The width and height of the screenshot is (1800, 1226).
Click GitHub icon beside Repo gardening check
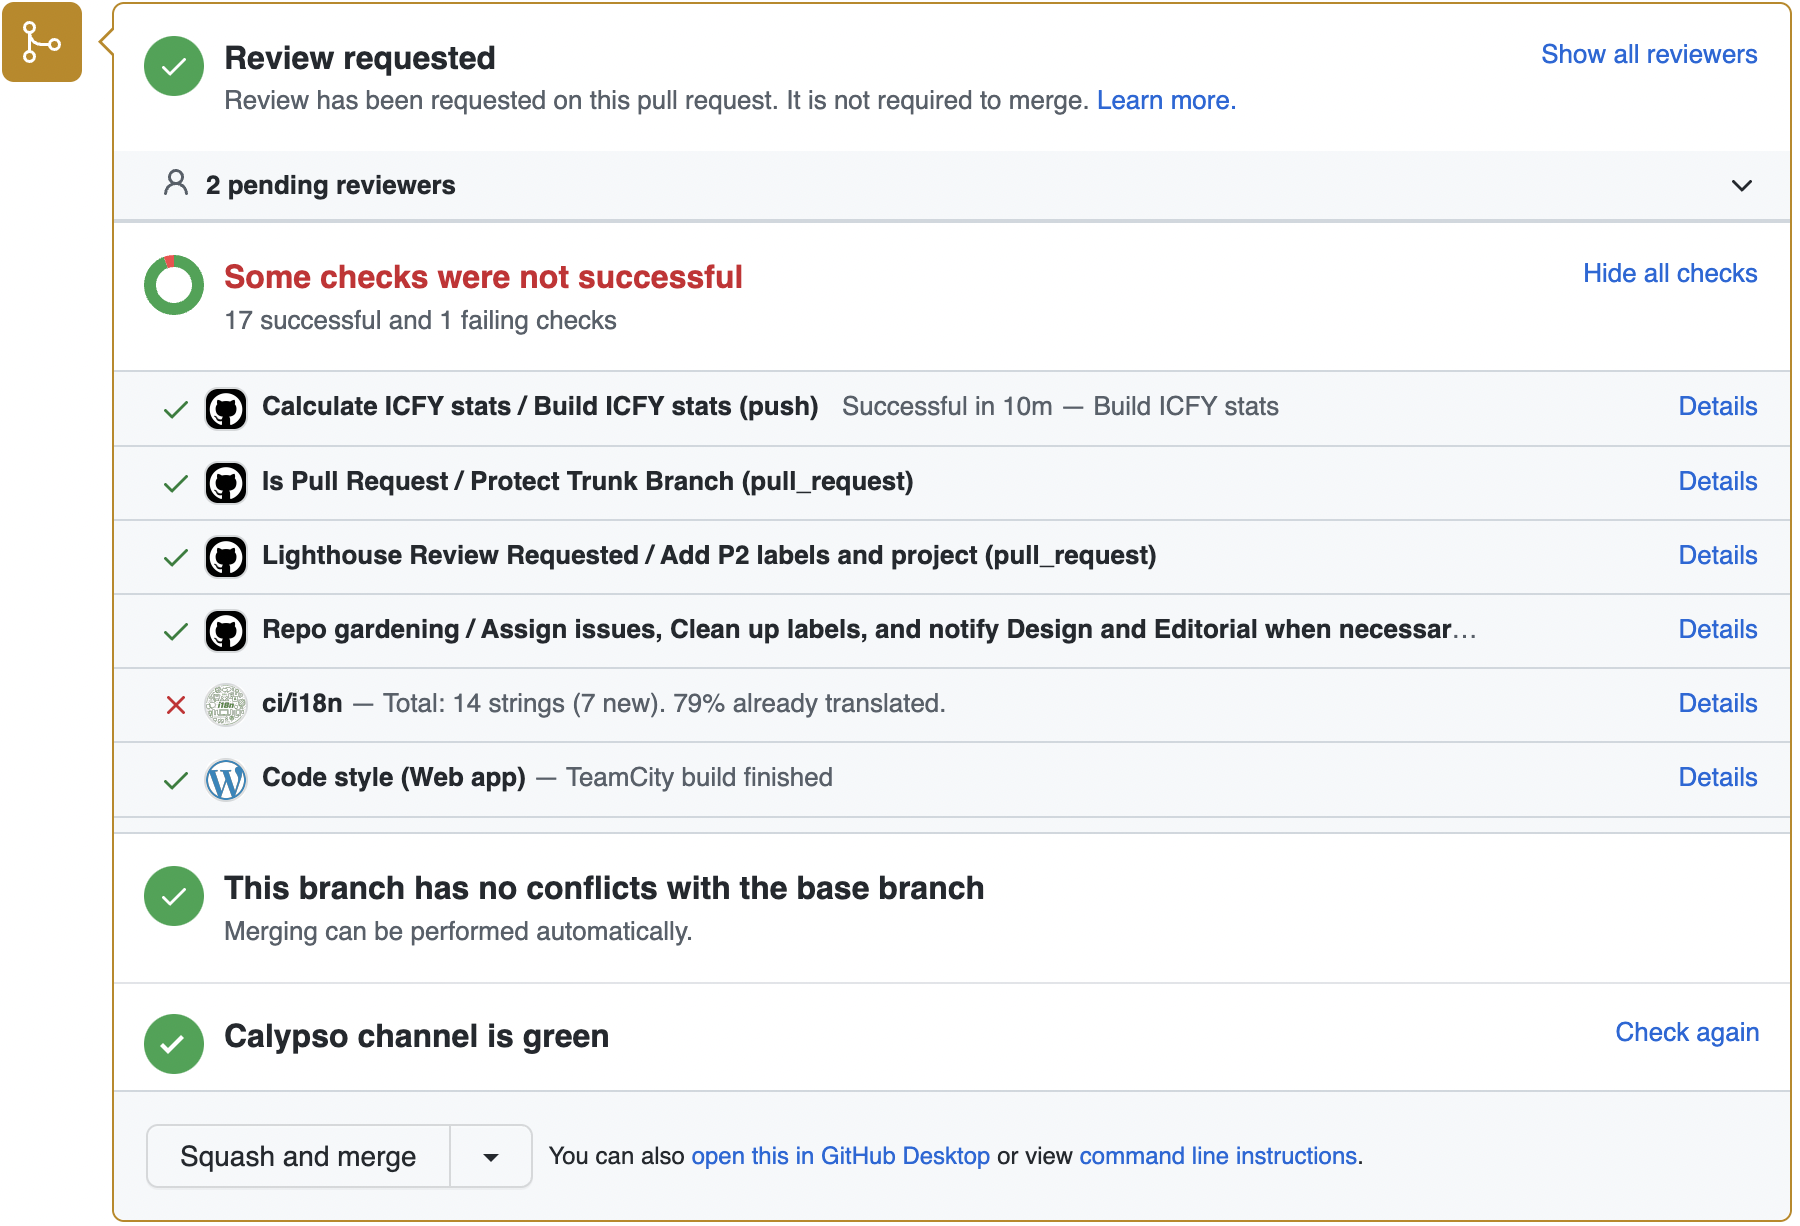click(226, 631)
